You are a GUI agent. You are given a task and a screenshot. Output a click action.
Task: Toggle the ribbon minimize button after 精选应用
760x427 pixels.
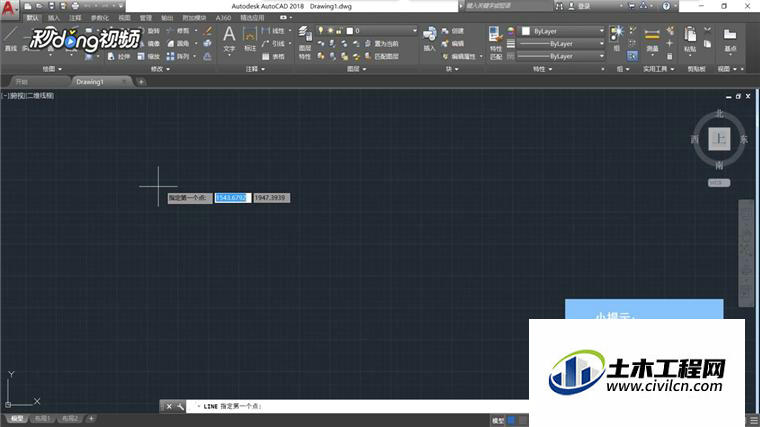tap(284, 18)
